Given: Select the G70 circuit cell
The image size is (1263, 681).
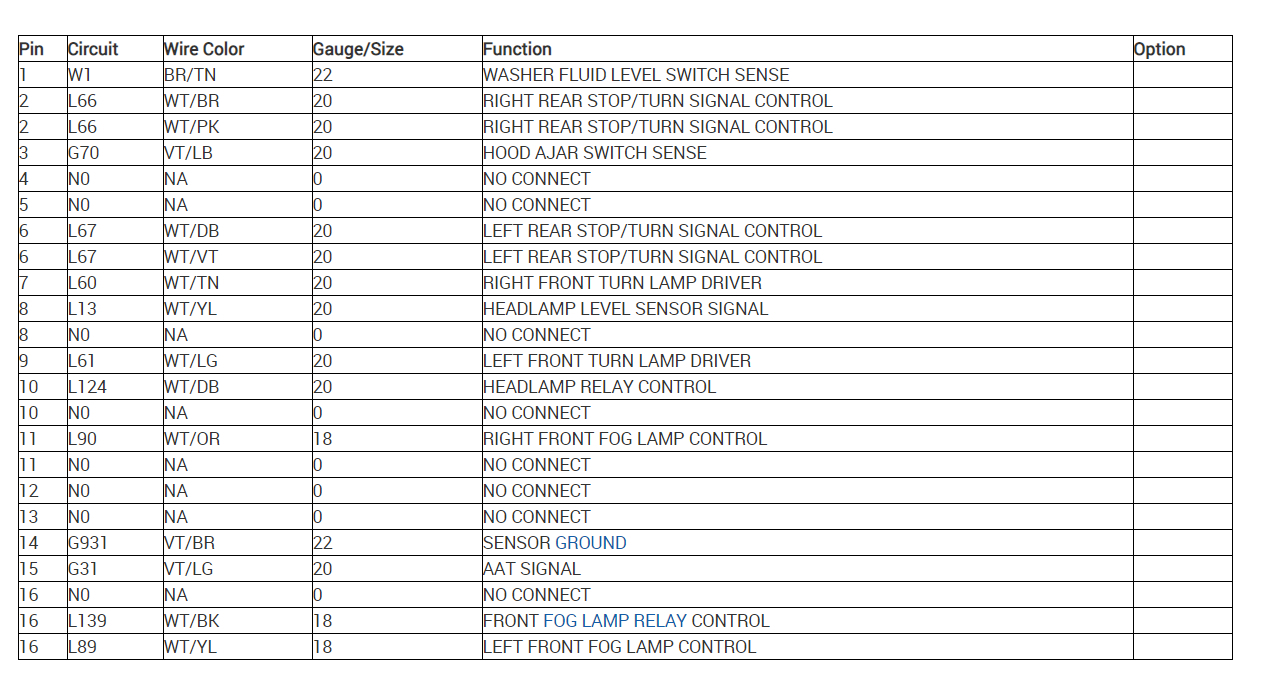Looking at the screenshot, I should [x=84, y=153].
